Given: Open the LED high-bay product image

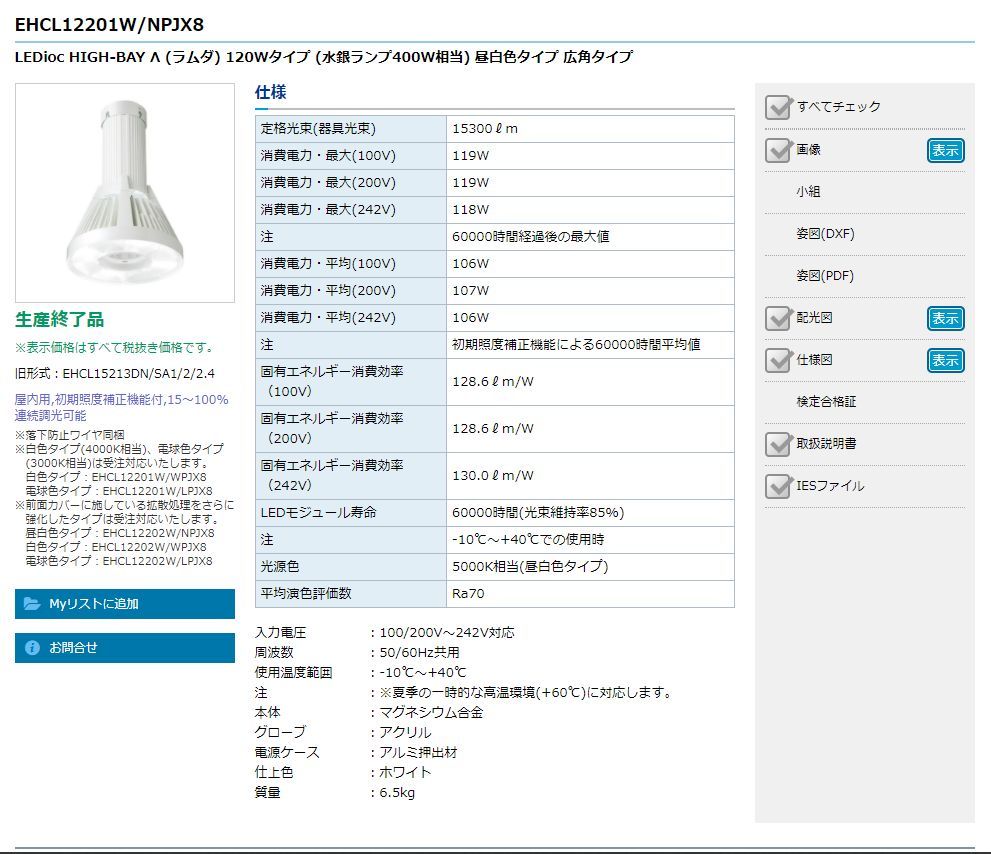Looking at the screenshot, I should click(x=125, y=193).
